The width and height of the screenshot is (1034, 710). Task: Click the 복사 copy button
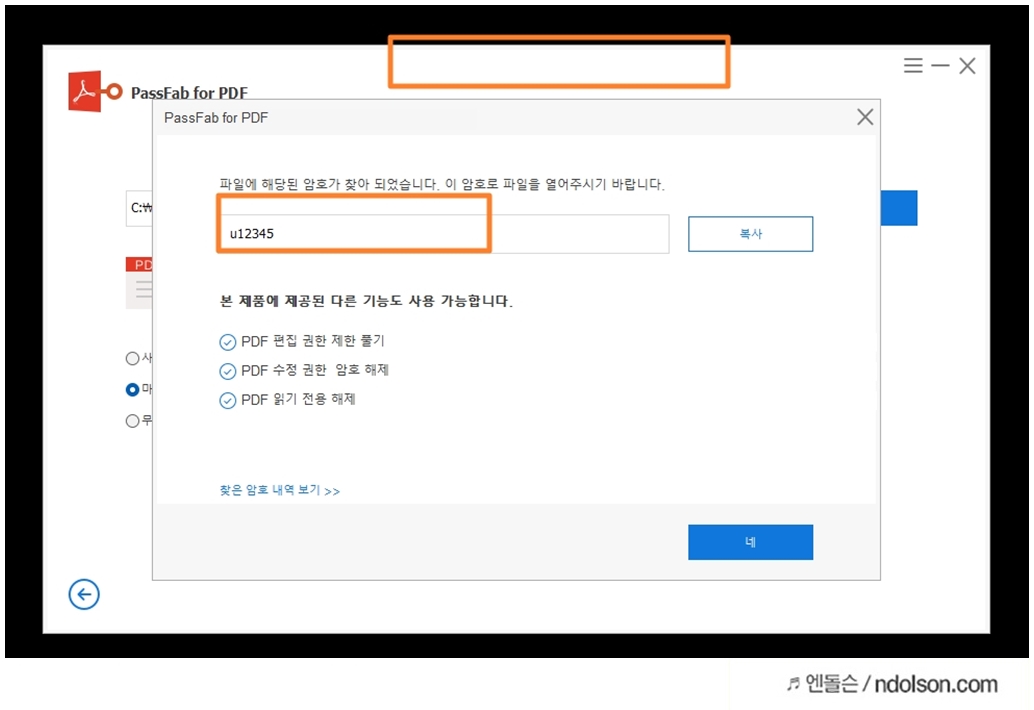(750, 233)
